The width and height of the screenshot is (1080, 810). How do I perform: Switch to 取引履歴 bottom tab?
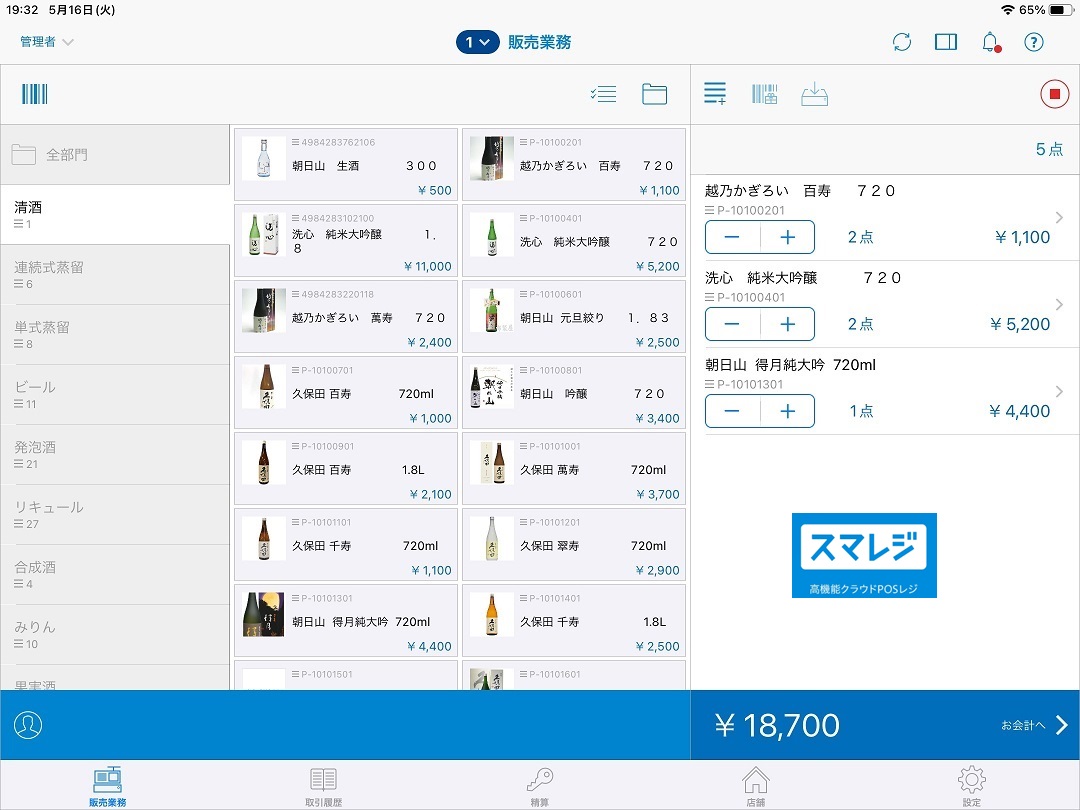(x=324, y=786)
